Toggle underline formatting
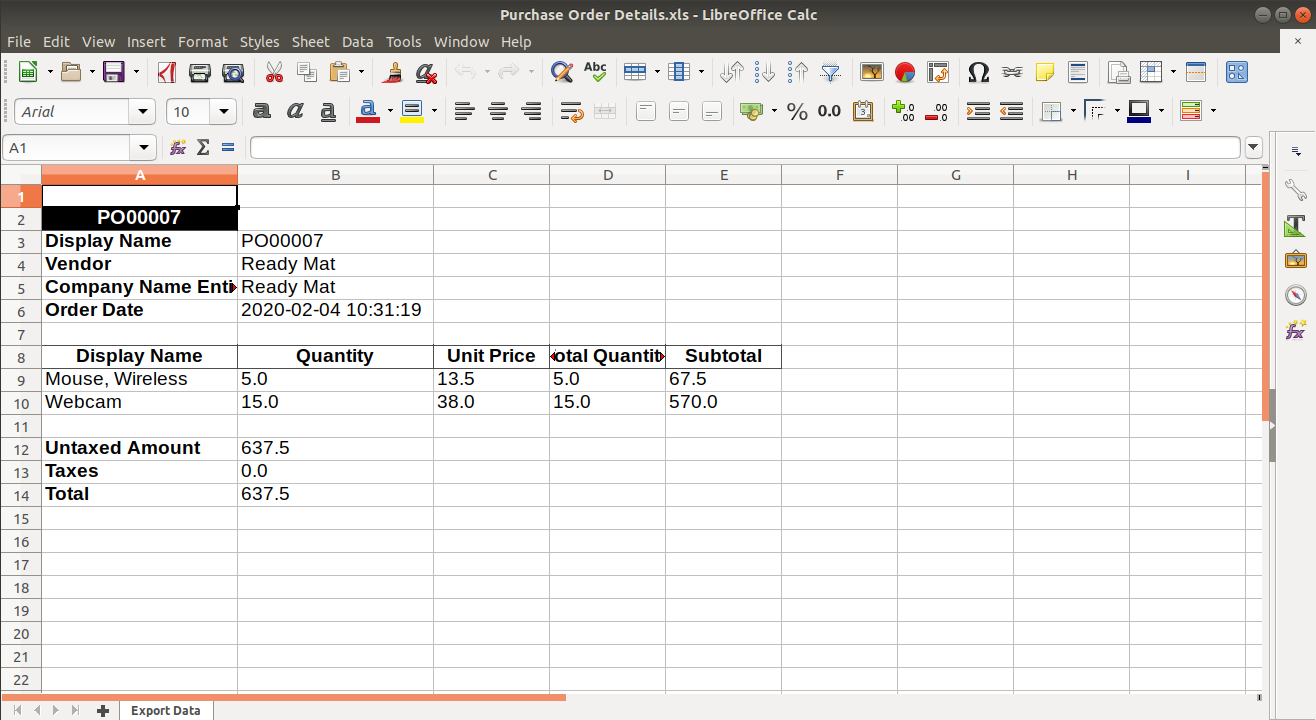This screenshot has height=720, width=1316. click(328, 111)
